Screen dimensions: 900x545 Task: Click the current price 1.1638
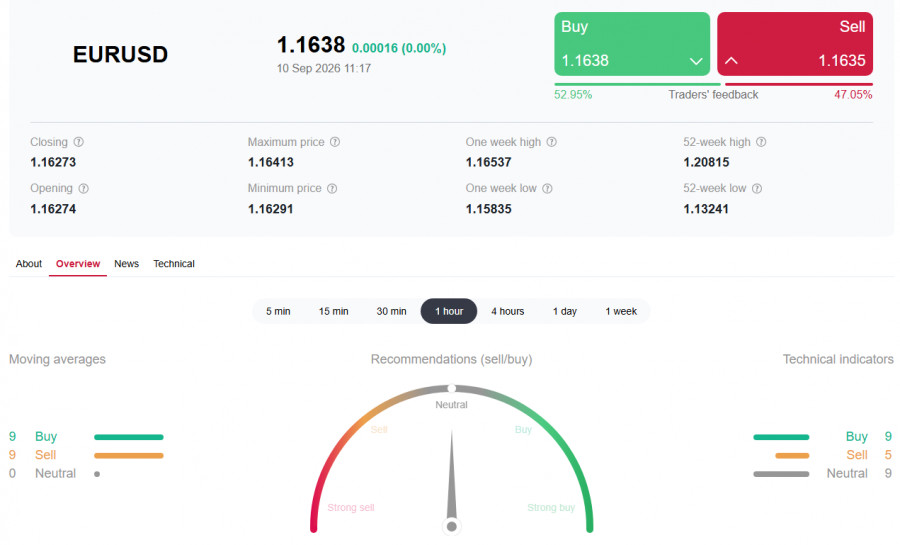[311, 45]
